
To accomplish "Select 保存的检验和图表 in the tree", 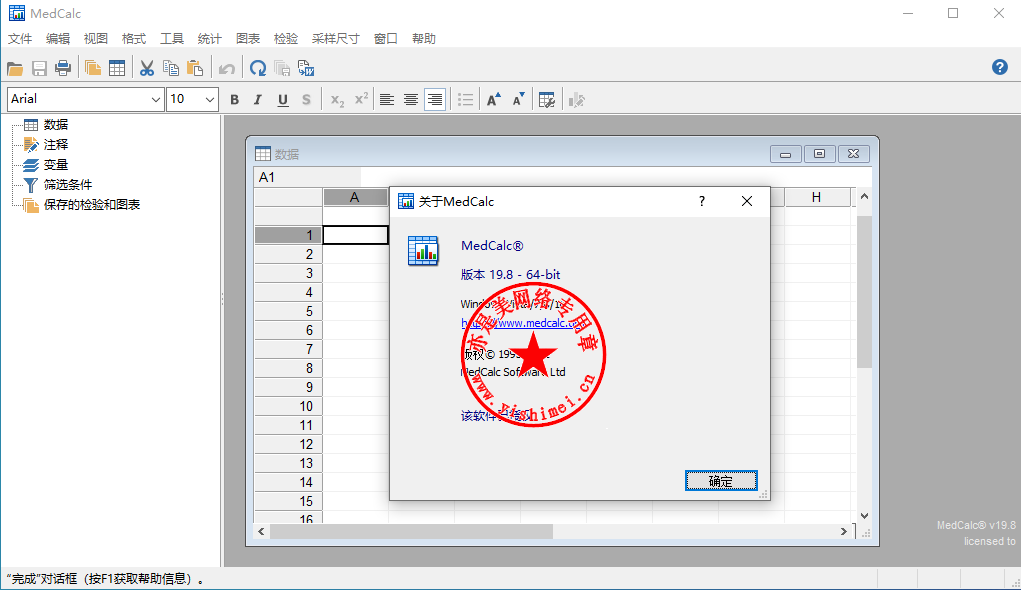I will [x=92, y=204].
